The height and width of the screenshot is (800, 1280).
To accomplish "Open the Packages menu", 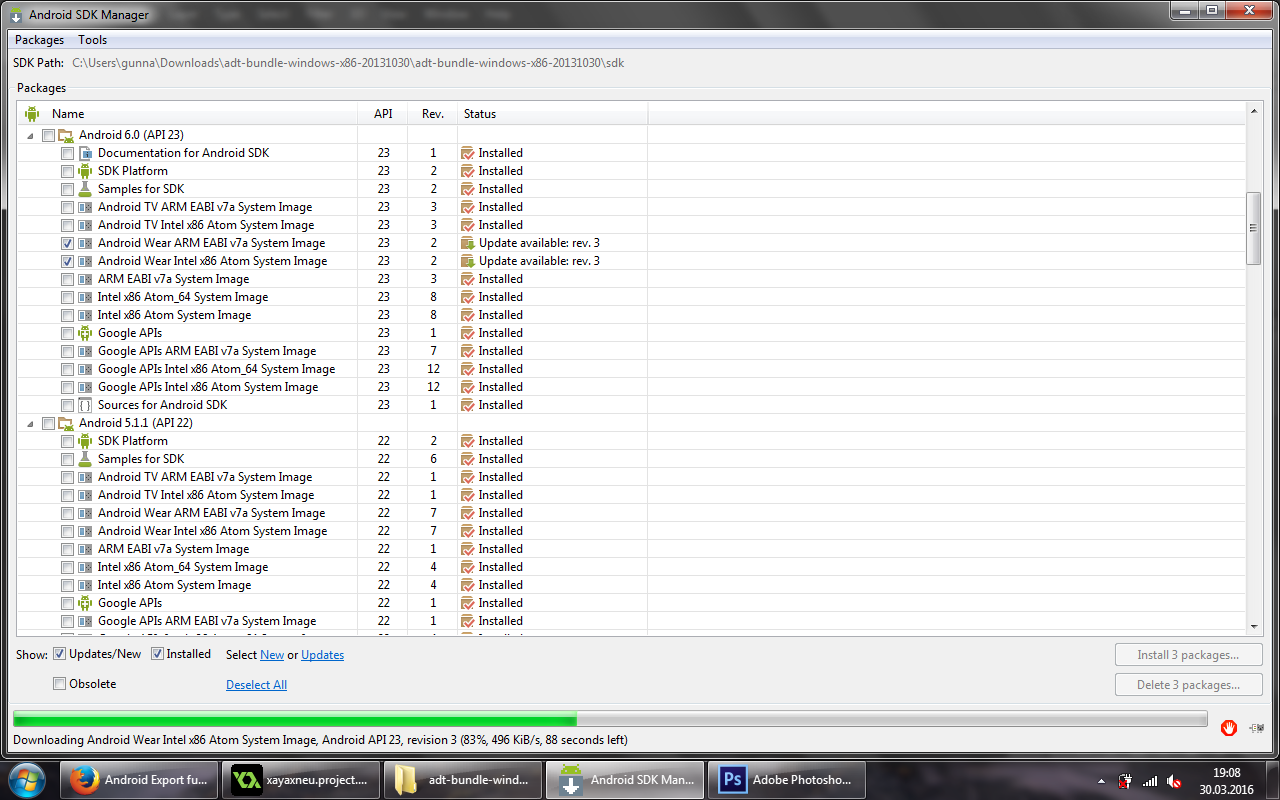I will point(39,40).
